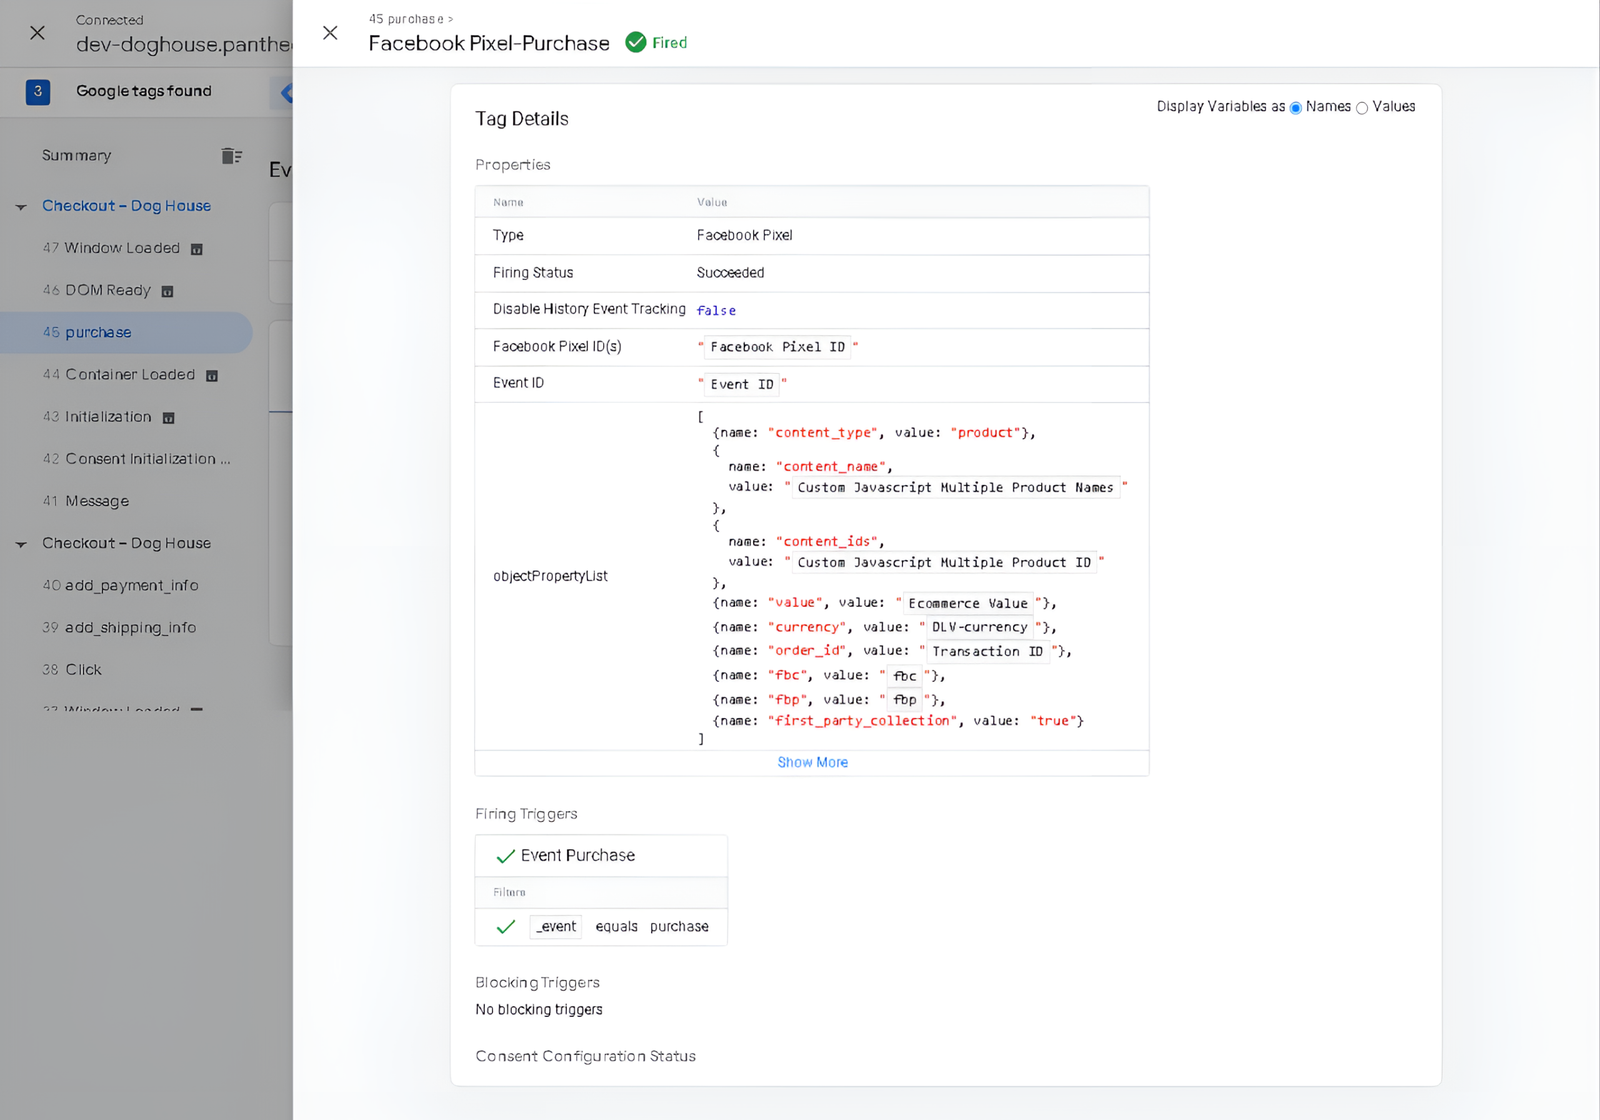Open the blue Checkout - Dog House page link
This screenshot has width=1600, height=1120.
(126, 206)
